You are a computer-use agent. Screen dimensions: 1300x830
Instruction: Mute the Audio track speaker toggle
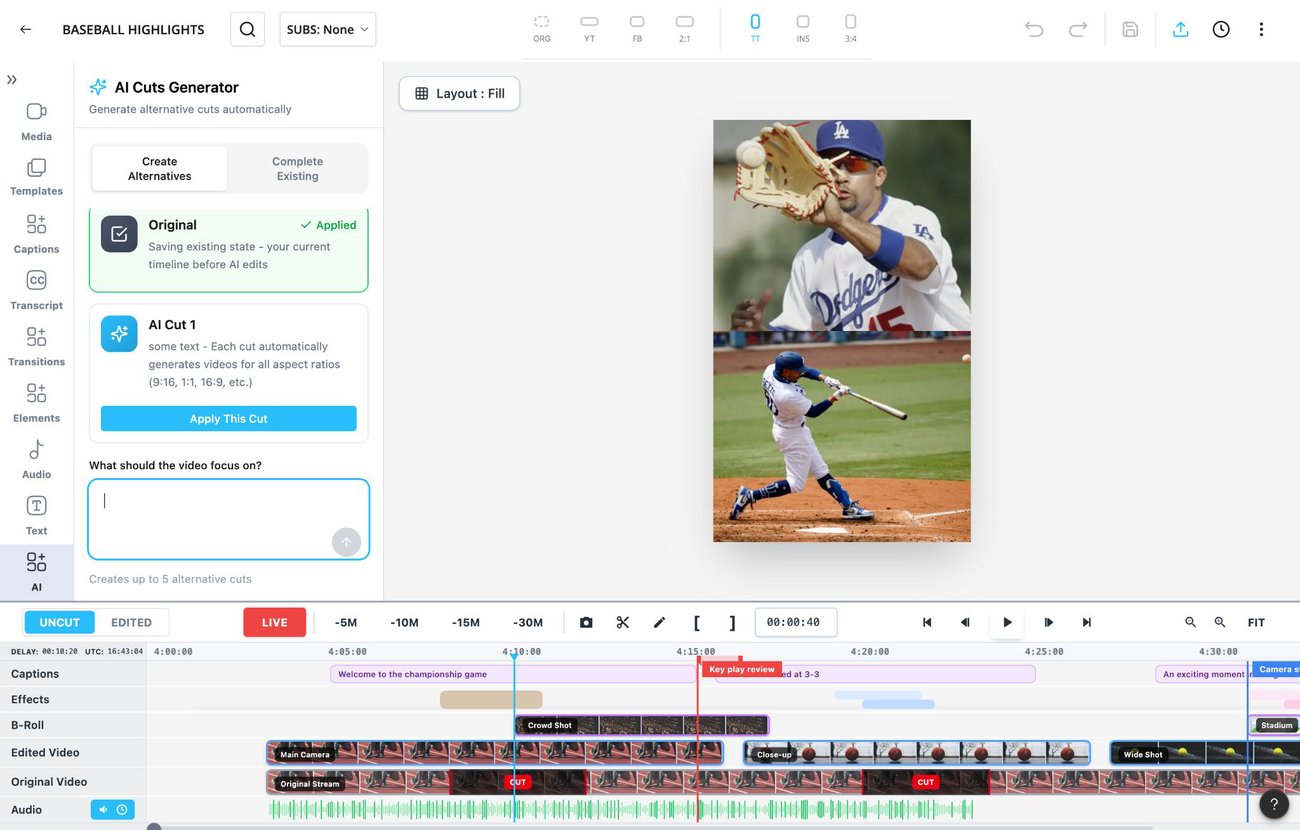click(102, 810)
